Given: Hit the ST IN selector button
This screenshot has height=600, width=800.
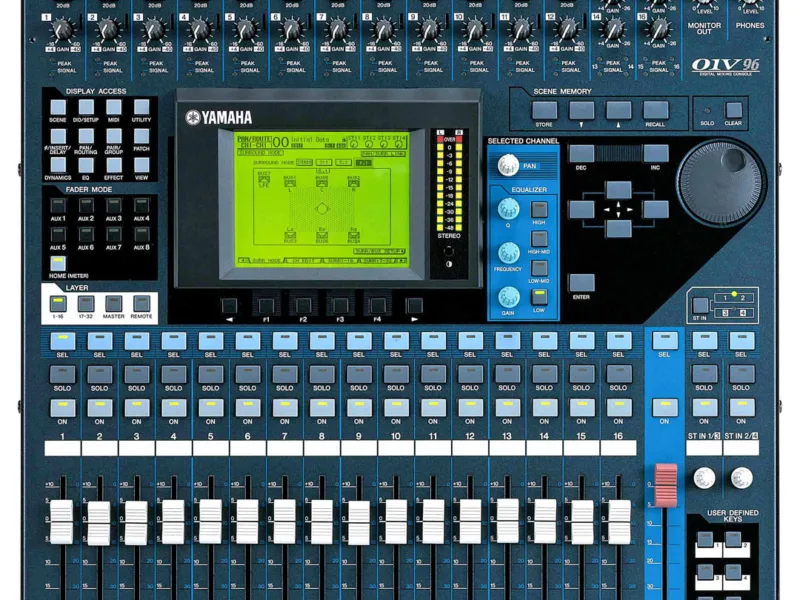Looking at the screenshot, I should (x=699, y=306).
